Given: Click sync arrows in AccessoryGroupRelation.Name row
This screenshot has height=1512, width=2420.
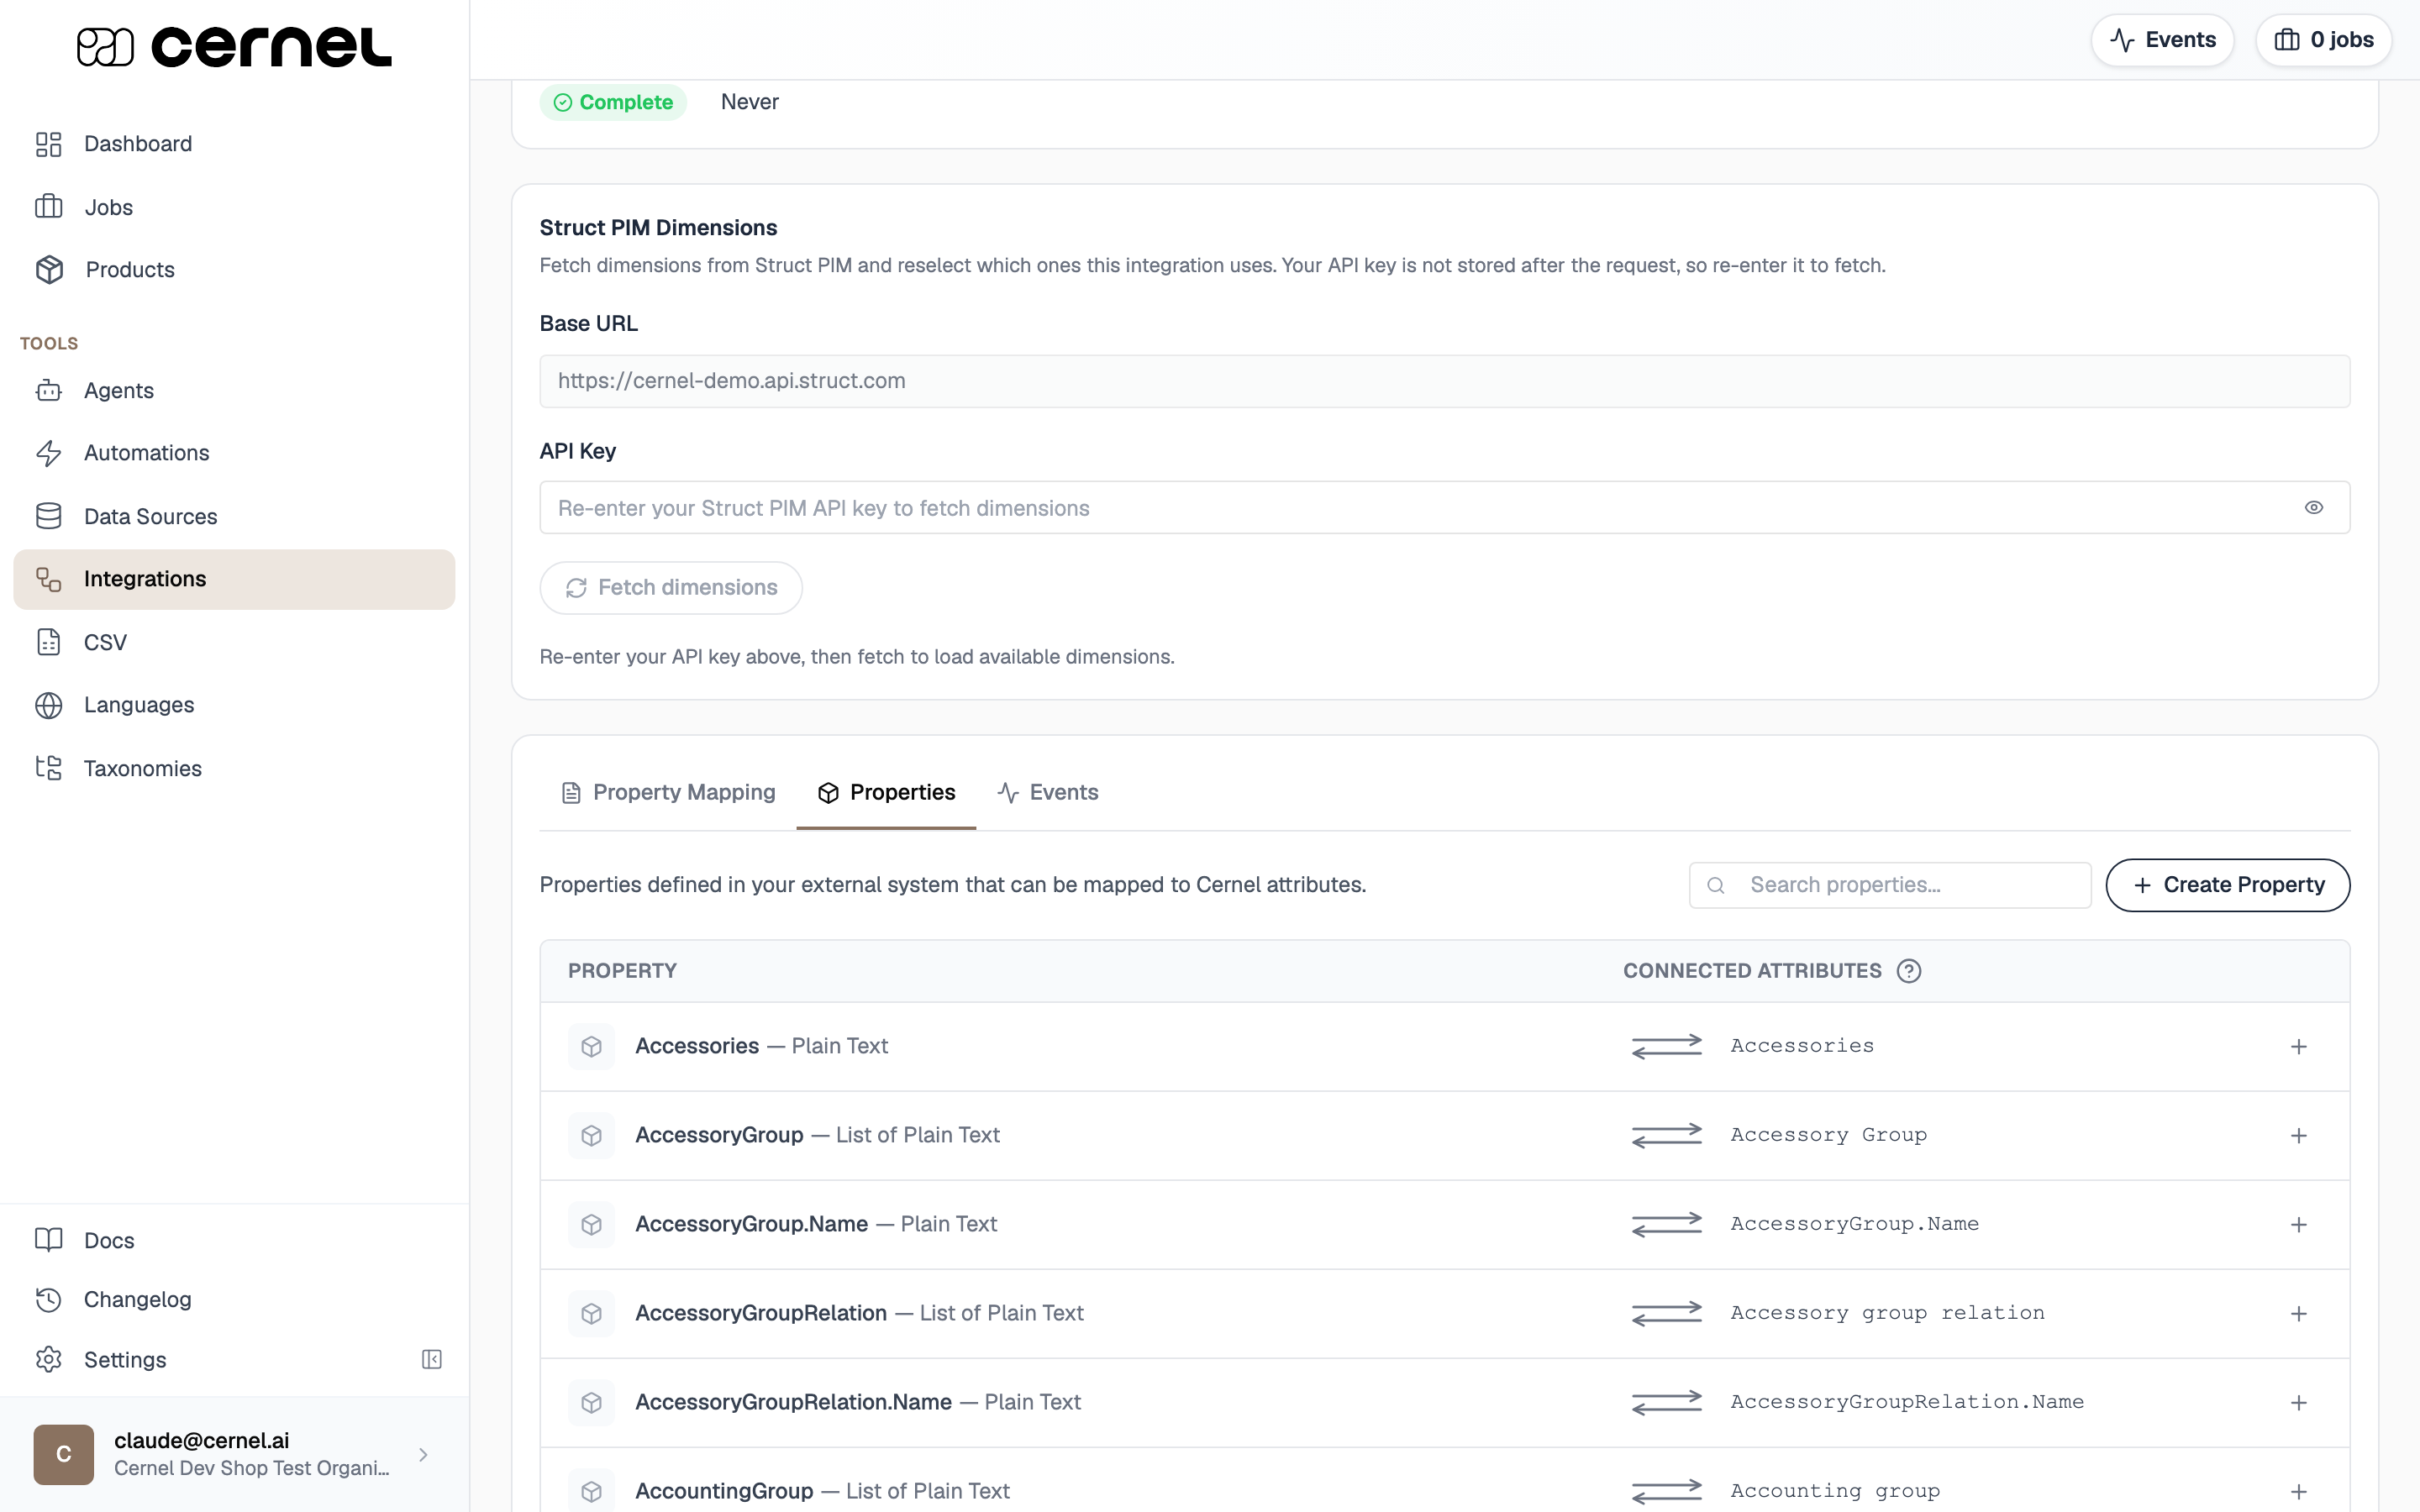Looking at the screenshot, I should [1667, 1402].
